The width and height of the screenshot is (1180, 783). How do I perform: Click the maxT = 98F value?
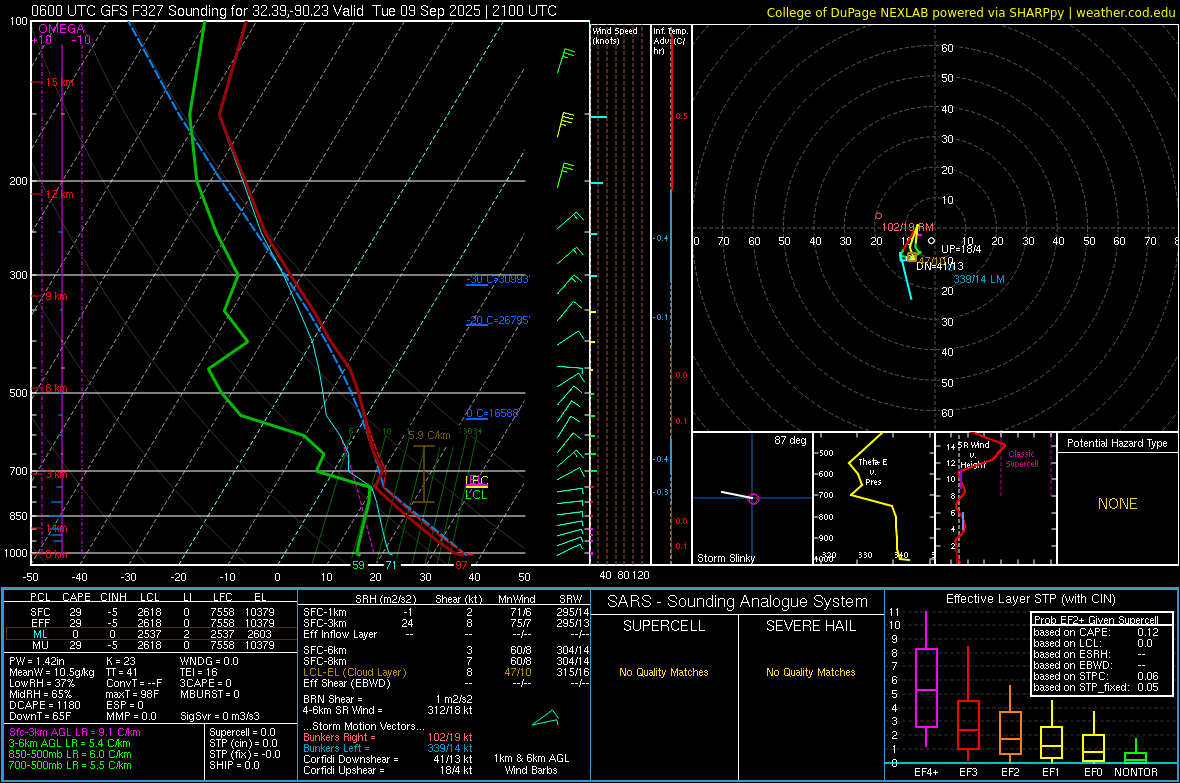(132, 694)
